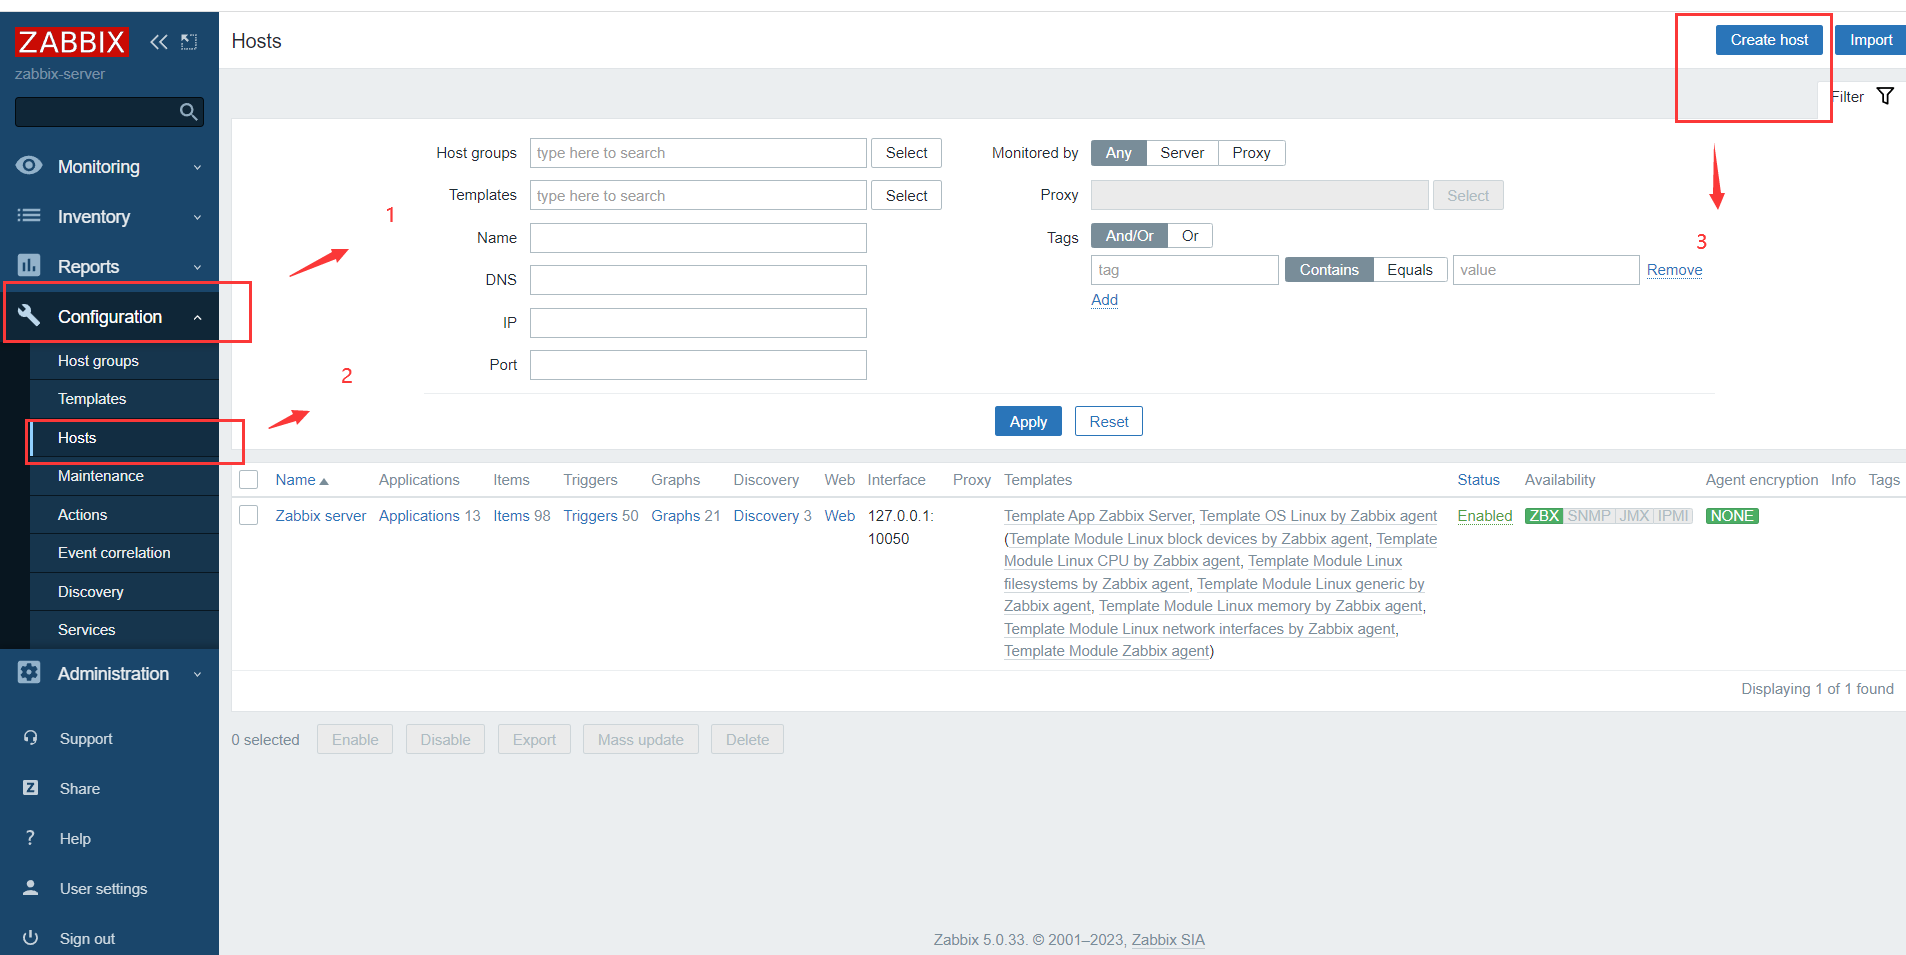Click the Configuration wrench icon
The height and width of the screenshot is (955, 1906).
click(x=29, y=315)
